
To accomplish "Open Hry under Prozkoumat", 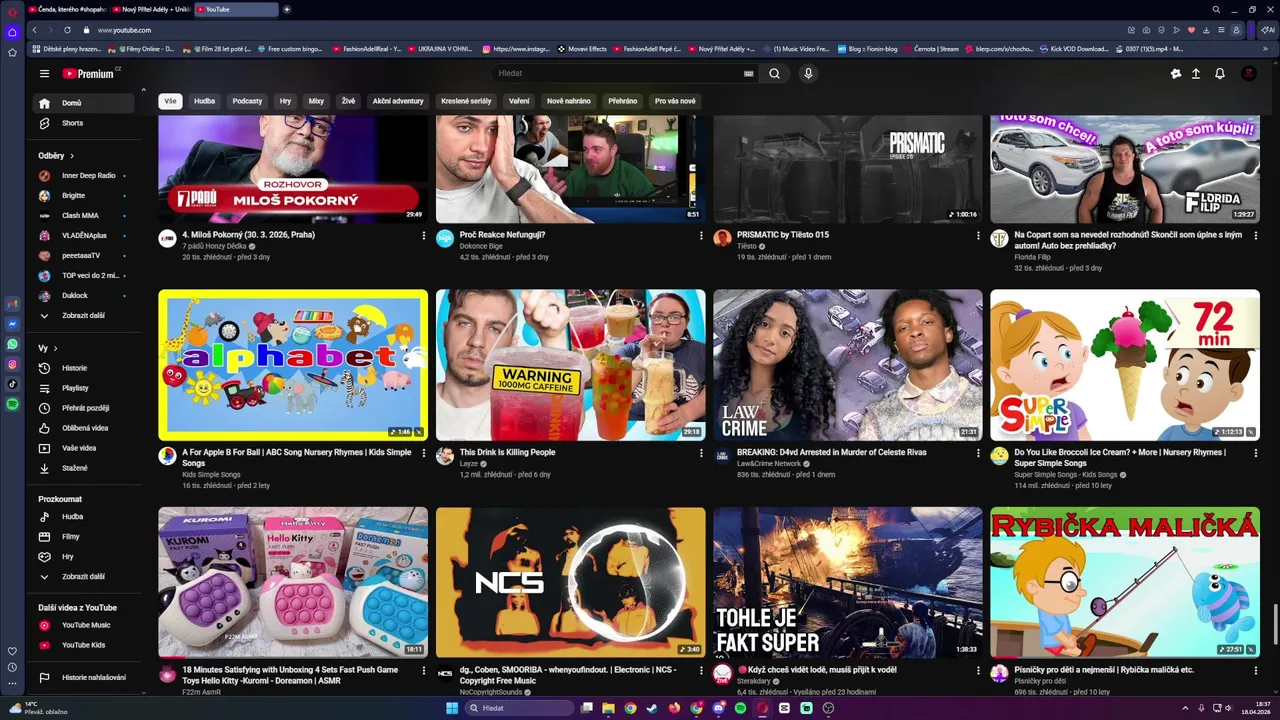I will pos(84,557).
